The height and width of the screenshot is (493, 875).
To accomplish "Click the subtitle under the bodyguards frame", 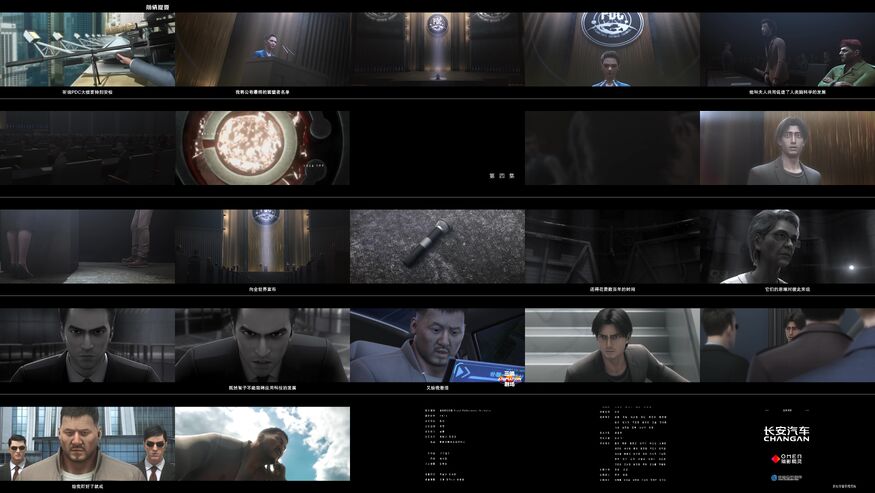I will [x=88, y=486].
